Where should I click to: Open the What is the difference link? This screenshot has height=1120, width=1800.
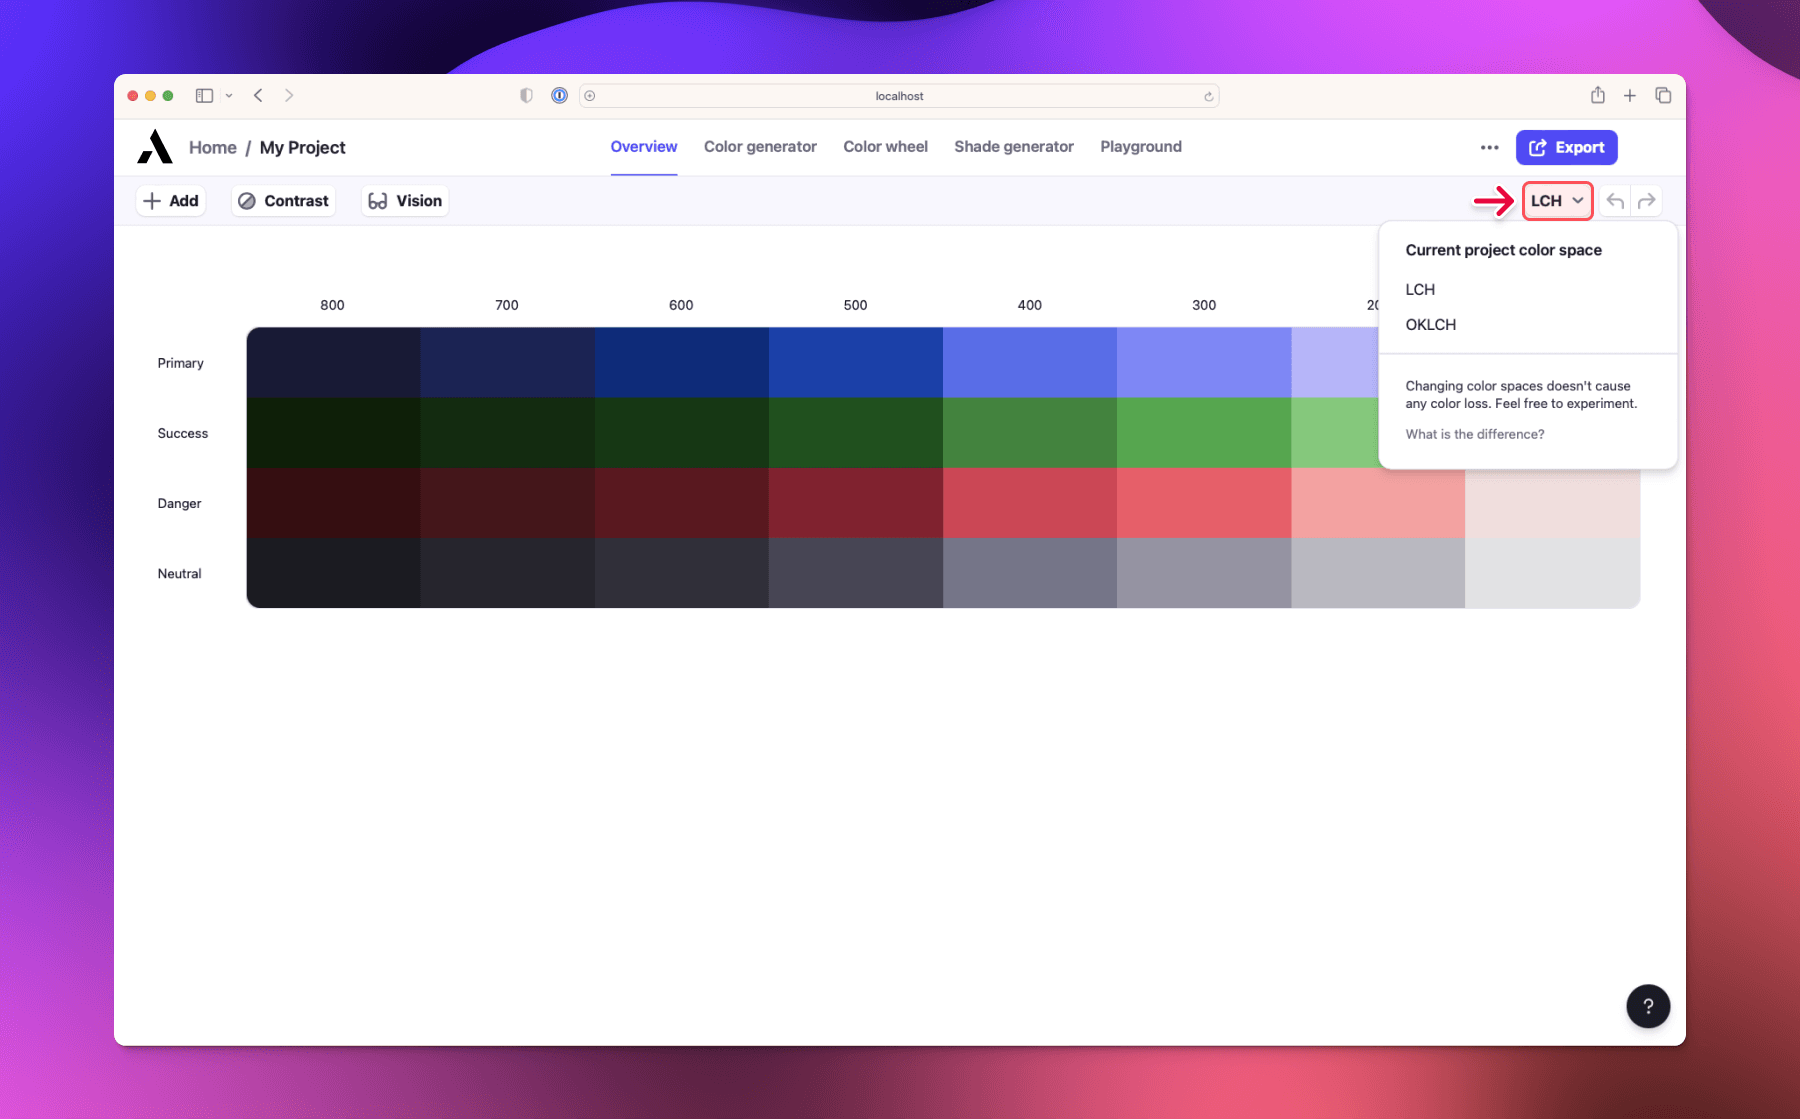(x=1475, y=434)
